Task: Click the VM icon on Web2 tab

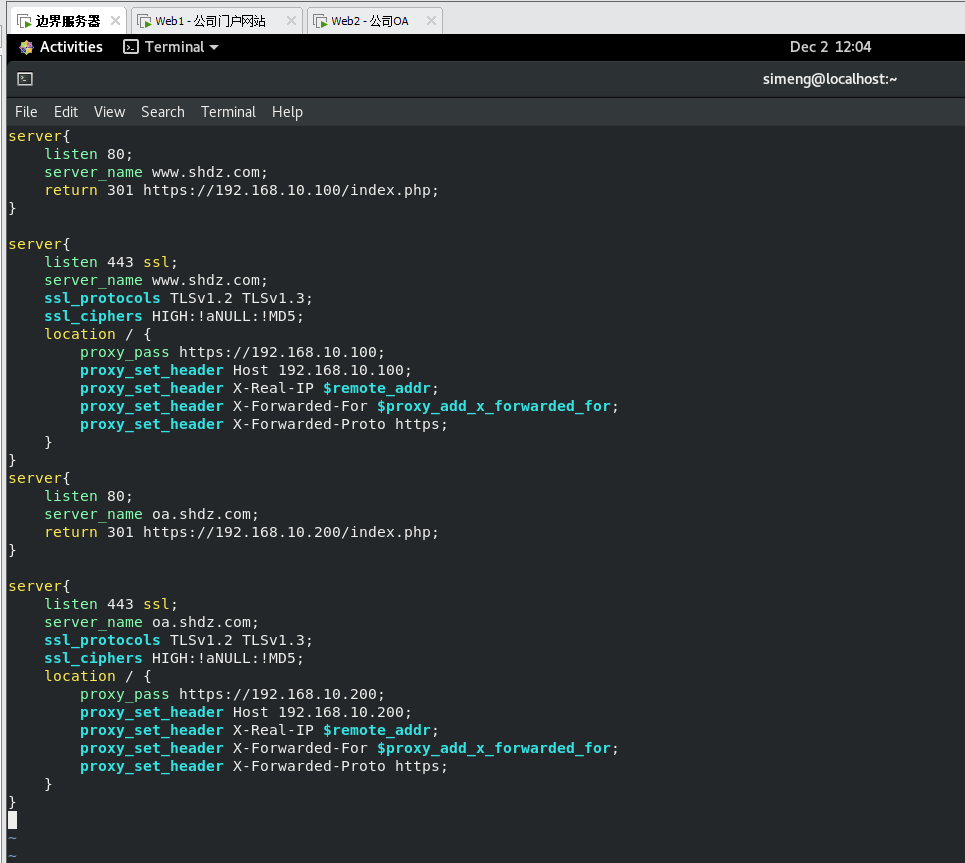Action: 321,21
